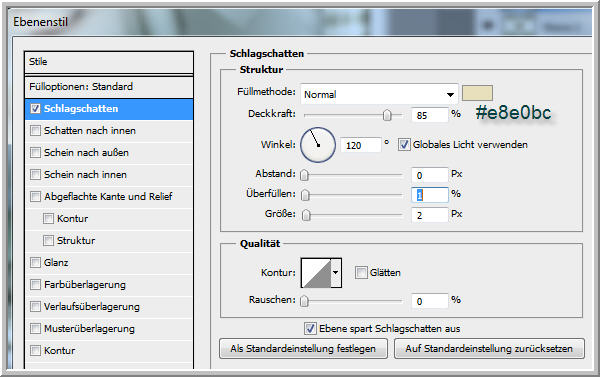Image resolution: width=600 pixels, height=377 pixels.
Task: Select Abgeflachte Kante und Relief row label
Action: coord(108,196)
